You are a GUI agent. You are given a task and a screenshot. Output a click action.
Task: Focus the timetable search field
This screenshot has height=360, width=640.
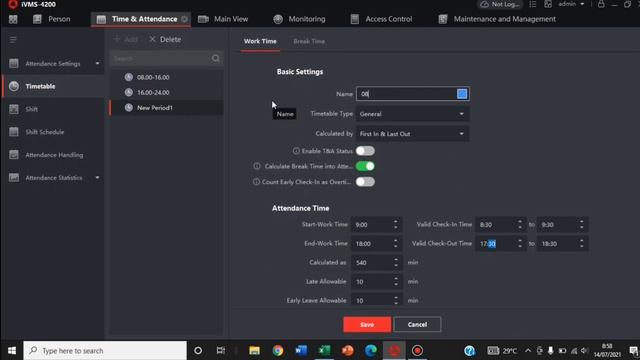160,58
